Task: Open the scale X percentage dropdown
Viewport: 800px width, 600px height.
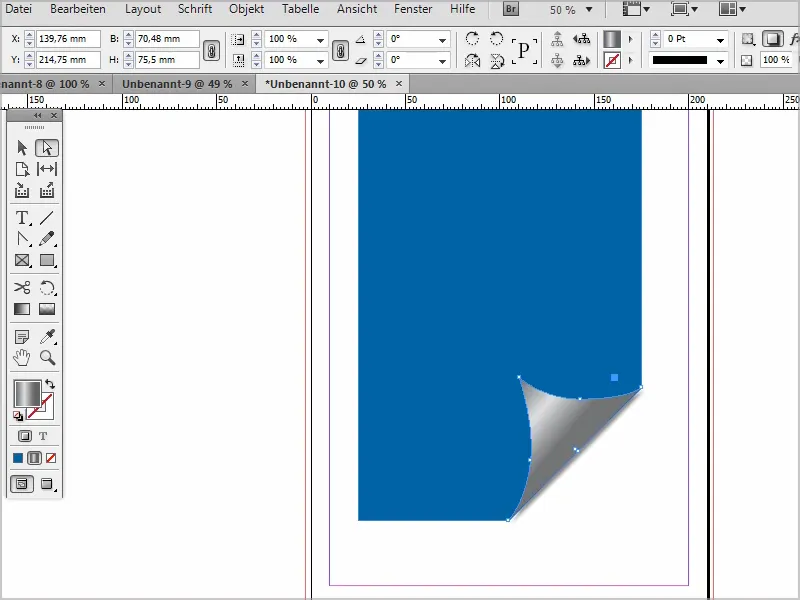Action: tap(320, 40)
